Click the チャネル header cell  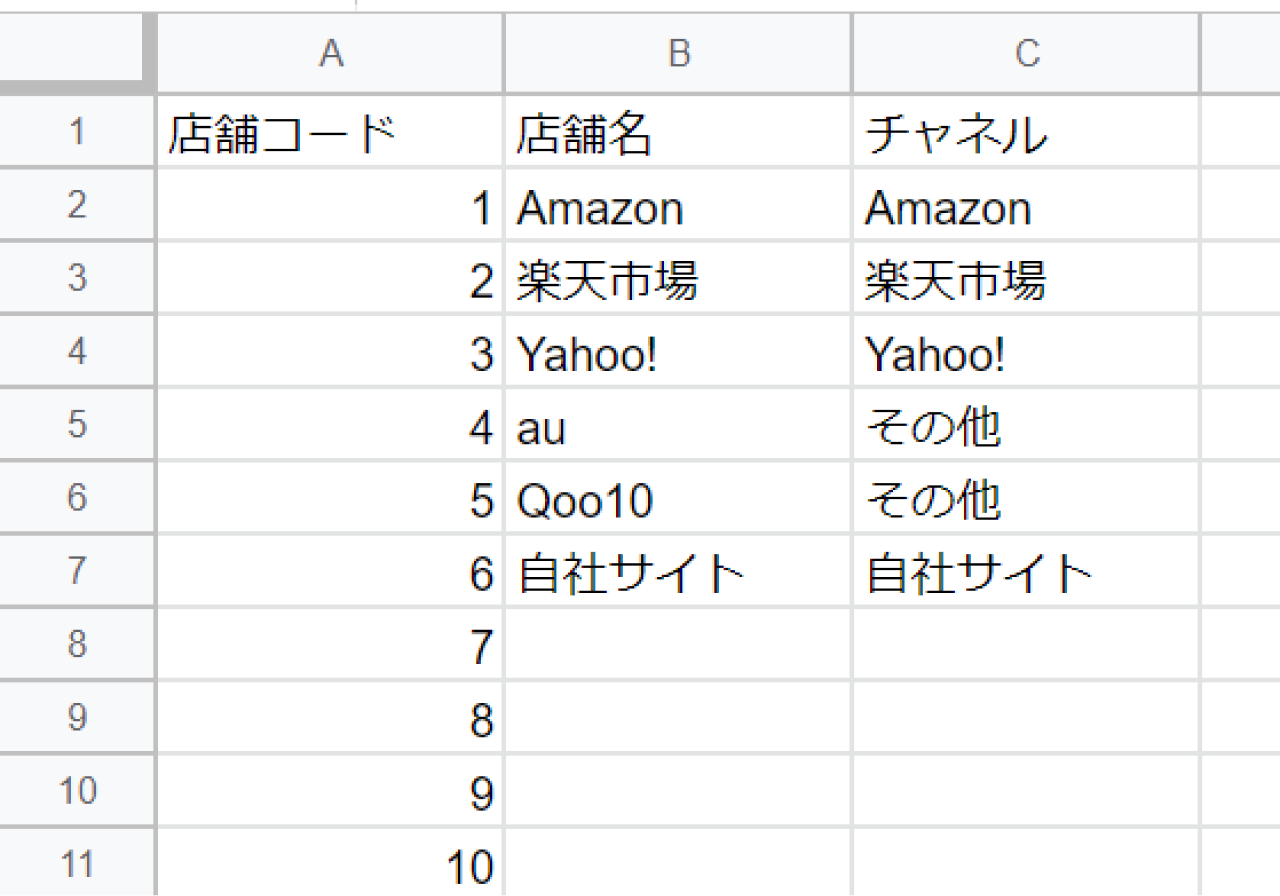click(x=1026, y=133)
